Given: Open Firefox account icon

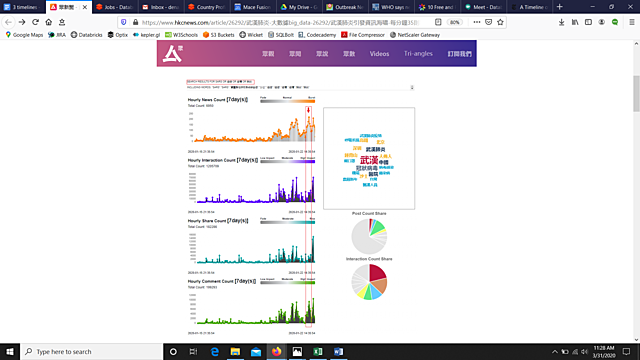Looking at the screenshot, I should click(602, 22).
